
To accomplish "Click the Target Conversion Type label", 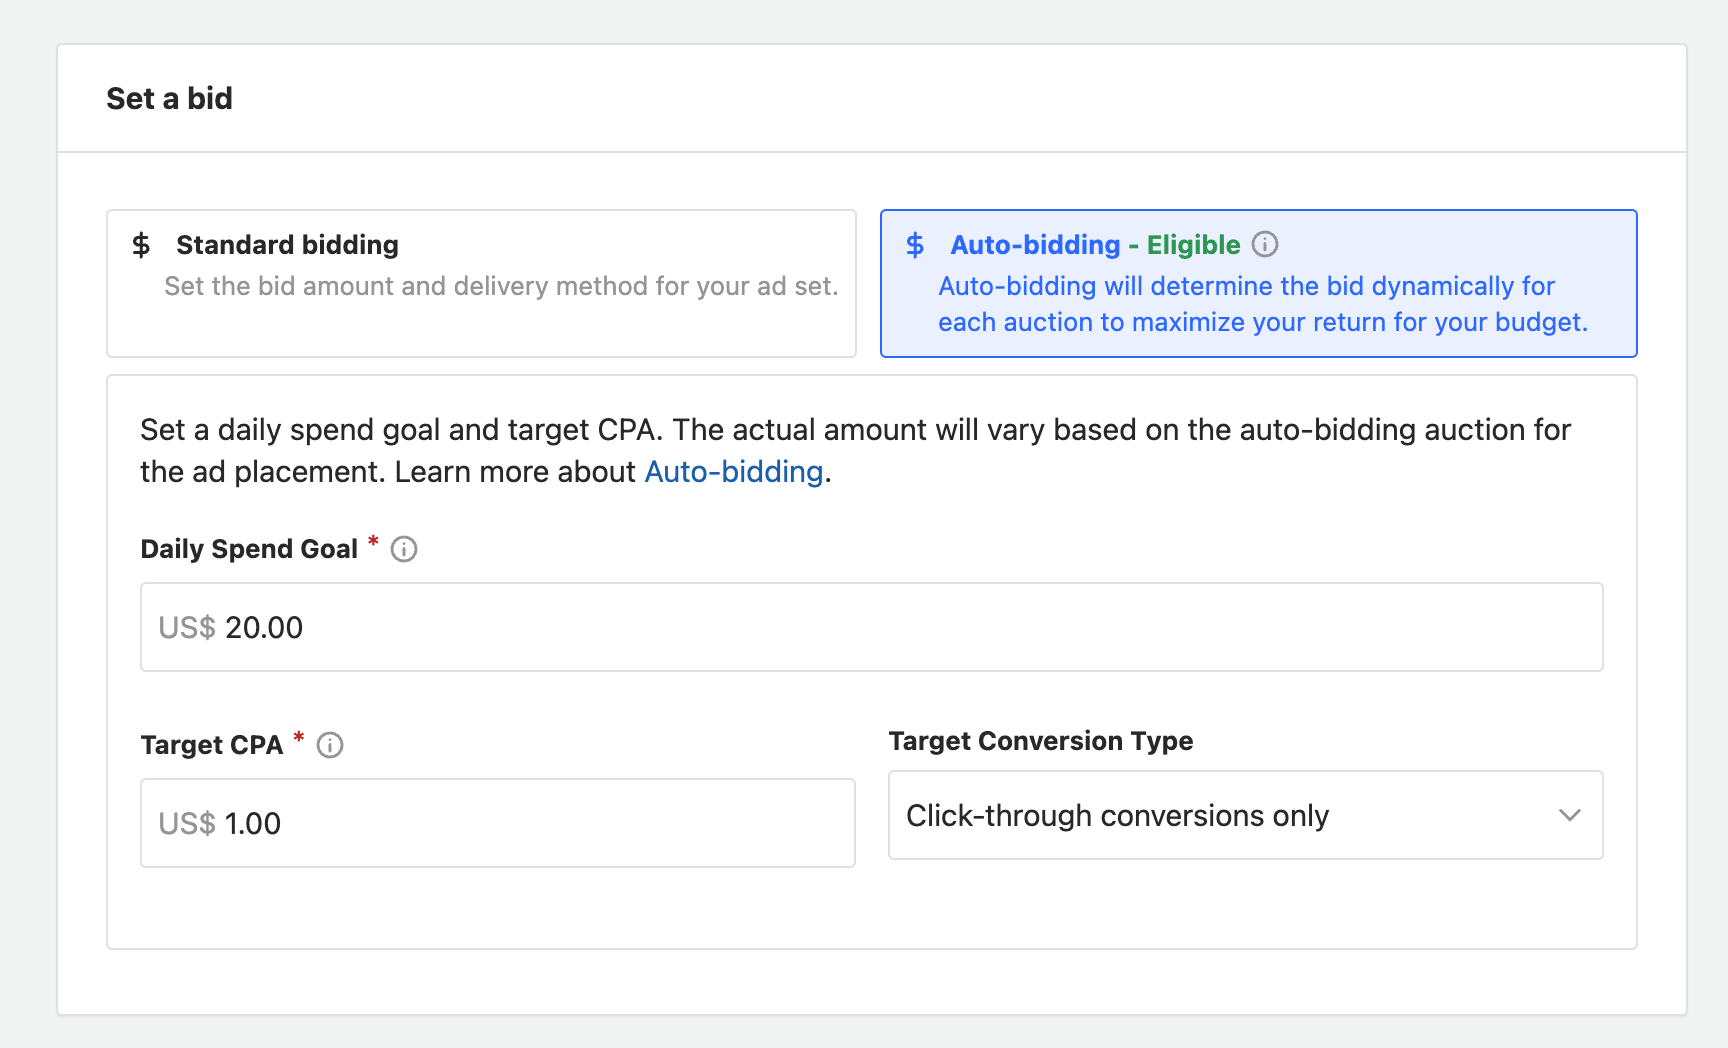I will (1040, 741).
